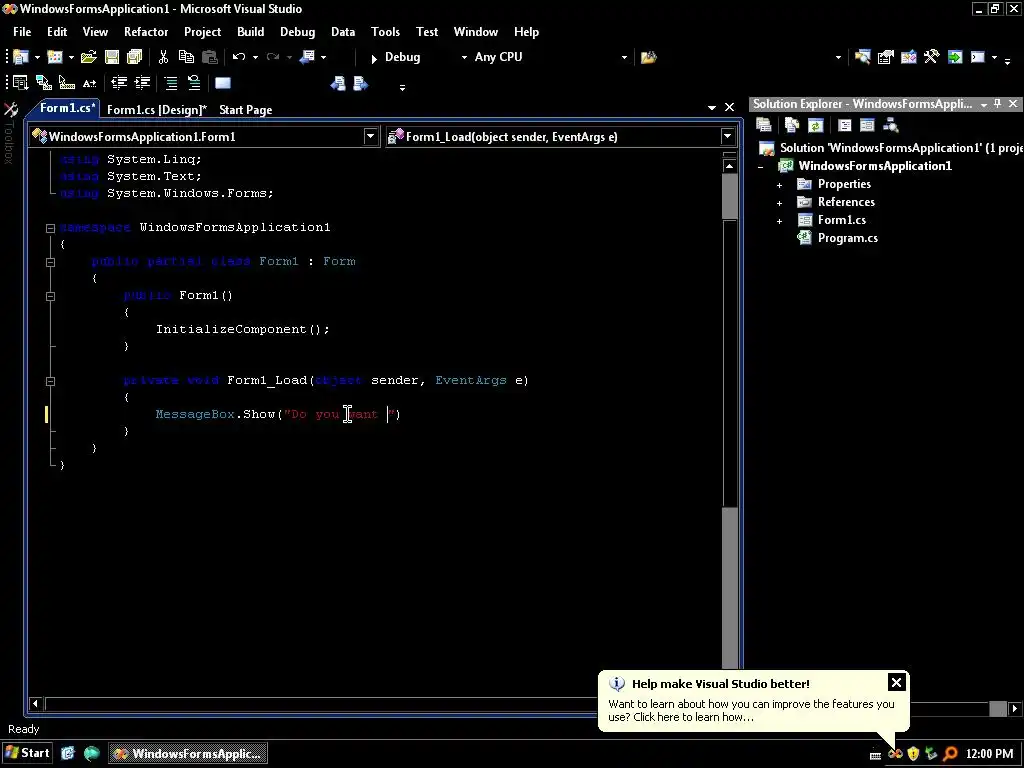Expand the References node in Solution Explorer
This screenshot has height=768, width=1024.
[779, 203]
